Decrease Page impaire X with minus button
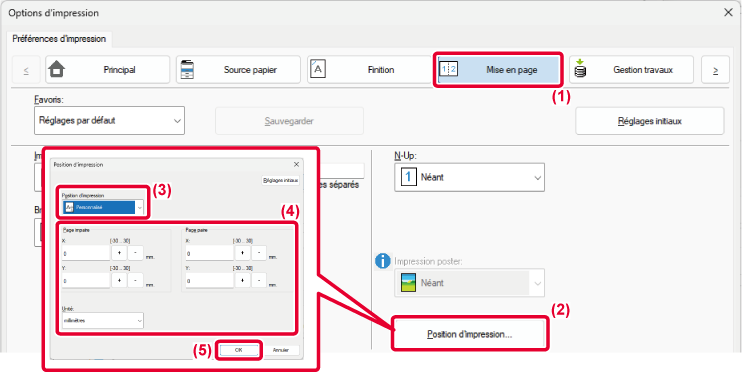This screenshot has height=372, width=742. point(135,253)
